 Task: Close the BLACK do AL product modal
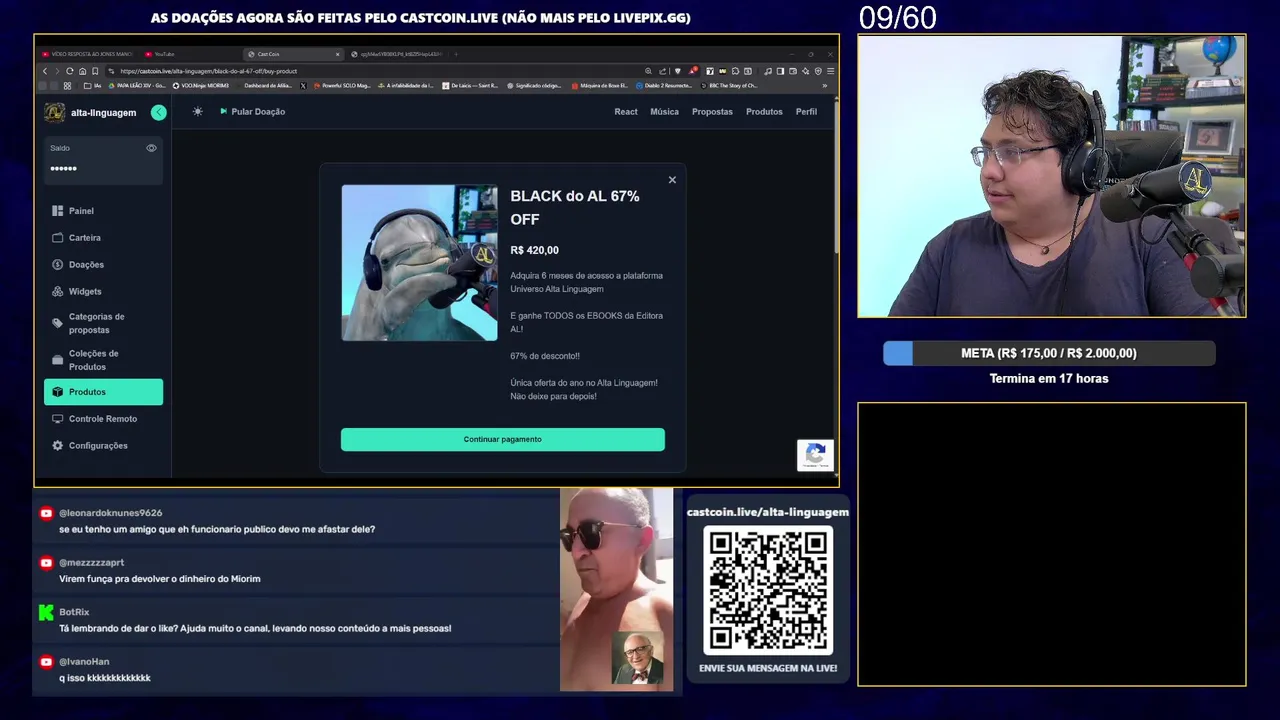pos(672,180)
